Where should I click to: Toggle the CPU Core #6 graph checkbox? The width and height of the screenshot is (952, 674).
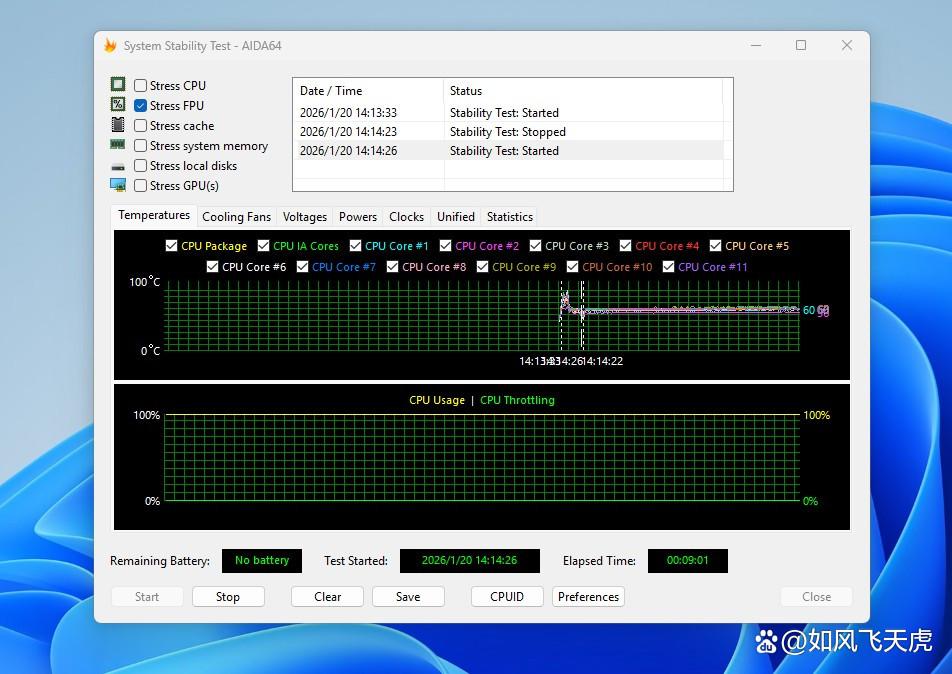tap(212, 267)
